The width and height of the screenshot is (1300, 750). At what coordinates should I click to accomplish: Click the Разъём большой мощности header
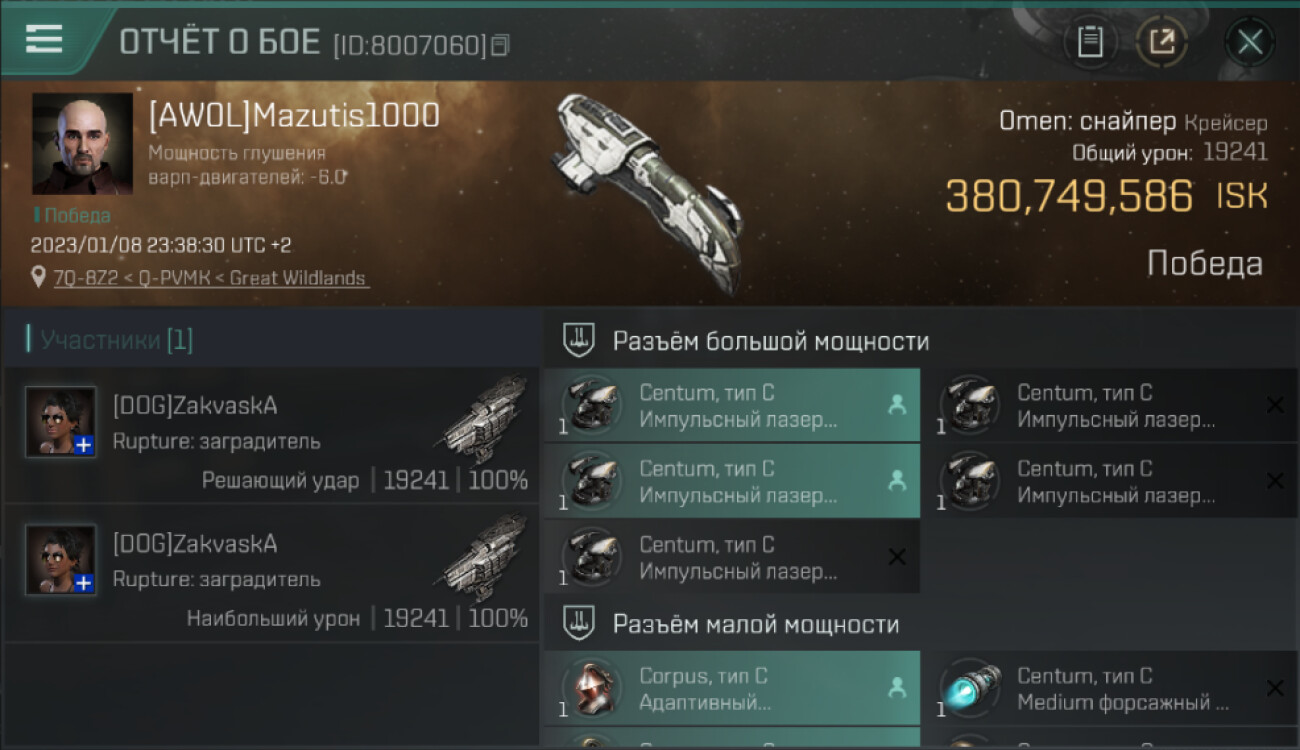[x=771, y=341]
